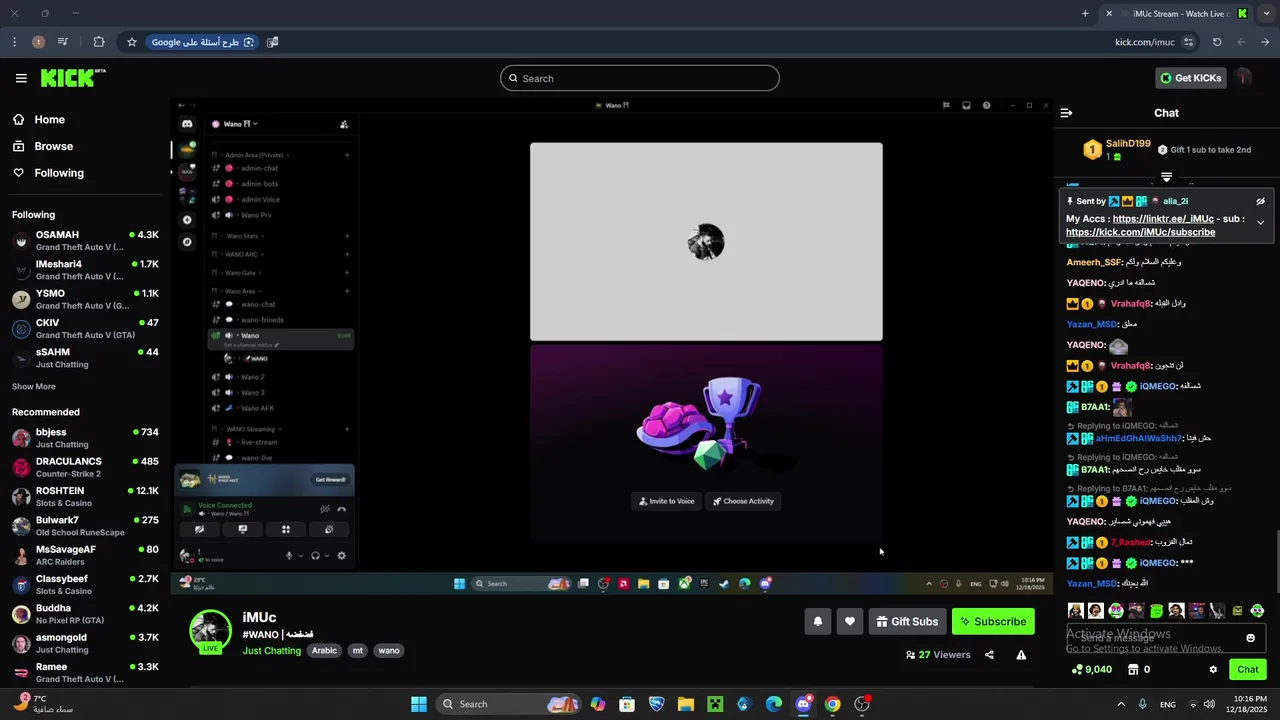Click the share icon next to Viewers
This screenshot has height=720, width=1280.
pos(989,655)
